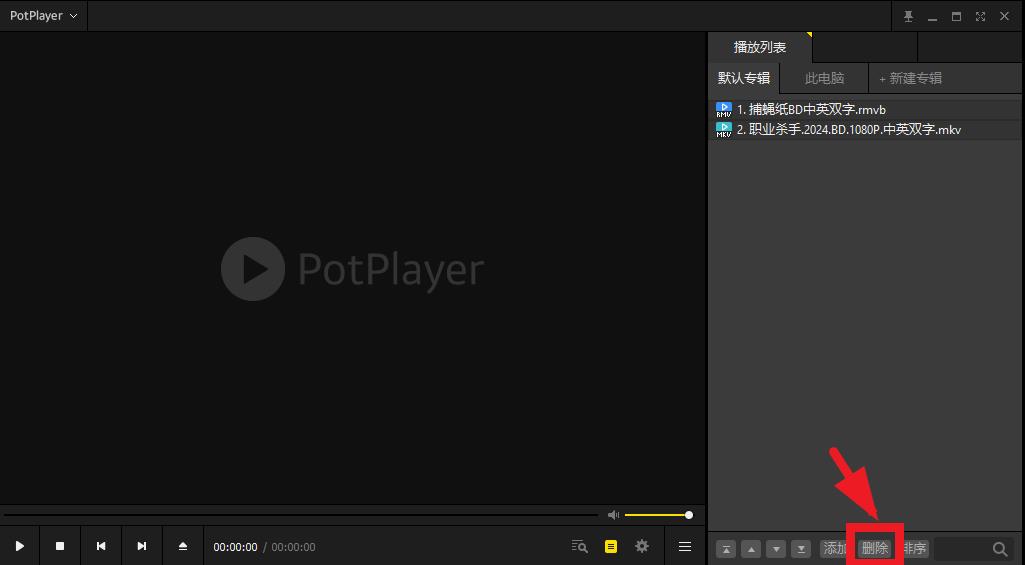1025x565 pixels.
Task: Click the playlist search magnifier icon
Action: (x=1000, y=549)
